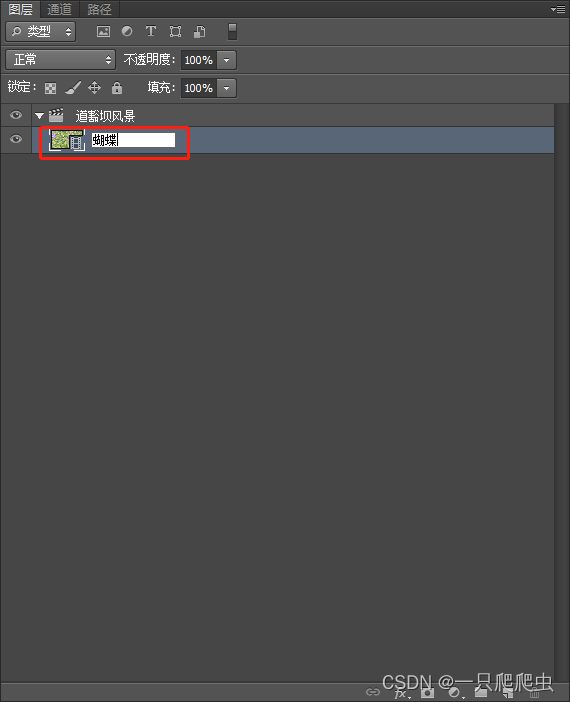Click the 不透明度 100% value field
The height and width of the screenshot is (702, 570).
point(199,60)
